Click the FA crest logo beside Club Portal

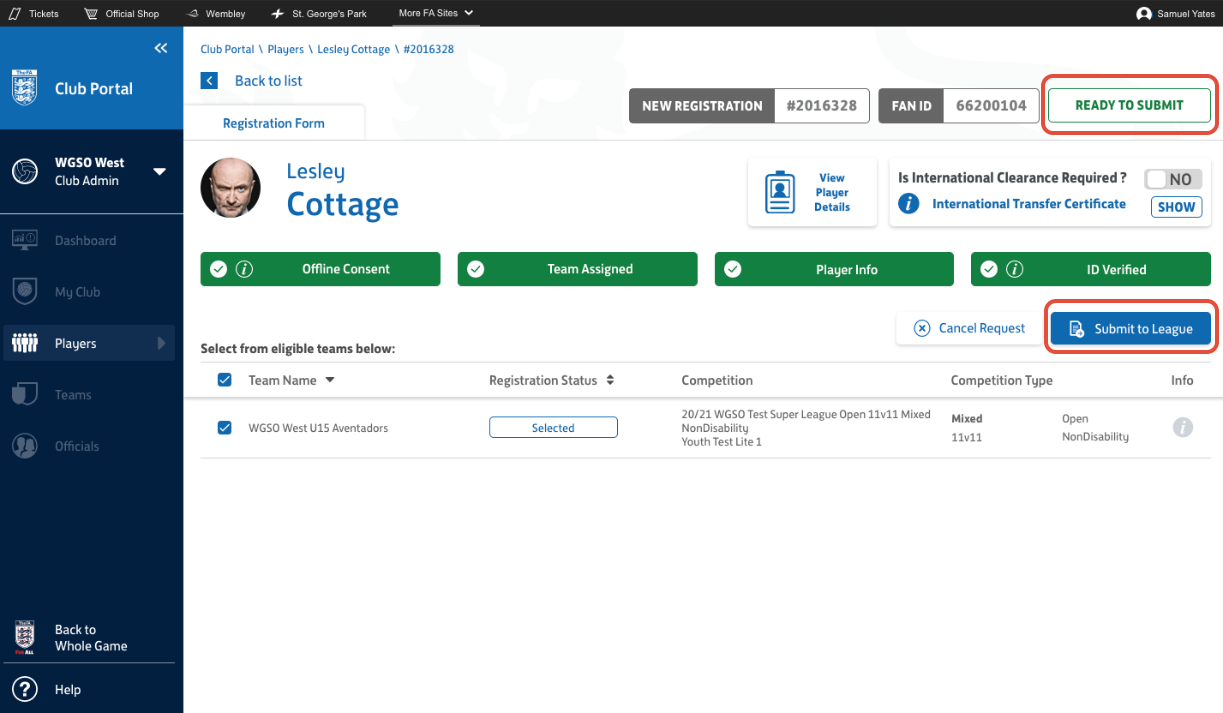[x=23, y=88]
